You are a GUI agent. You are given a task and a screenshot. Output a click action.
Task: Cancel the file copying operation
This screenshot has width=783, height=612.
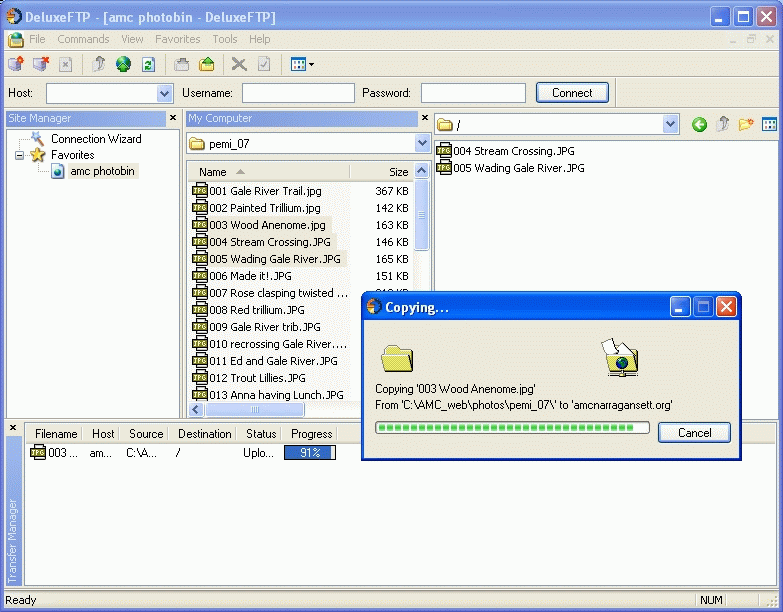pos(694,433)
